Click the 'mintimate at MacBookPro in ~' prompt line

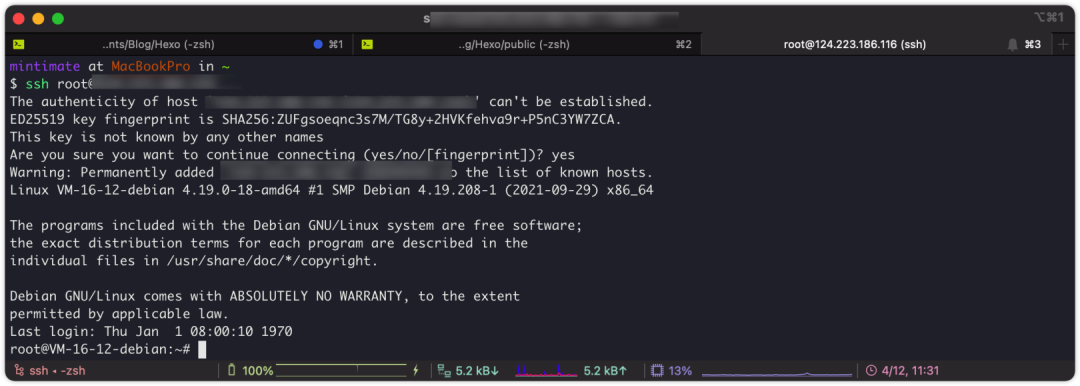pyautogui.click(x=119, y=67)
